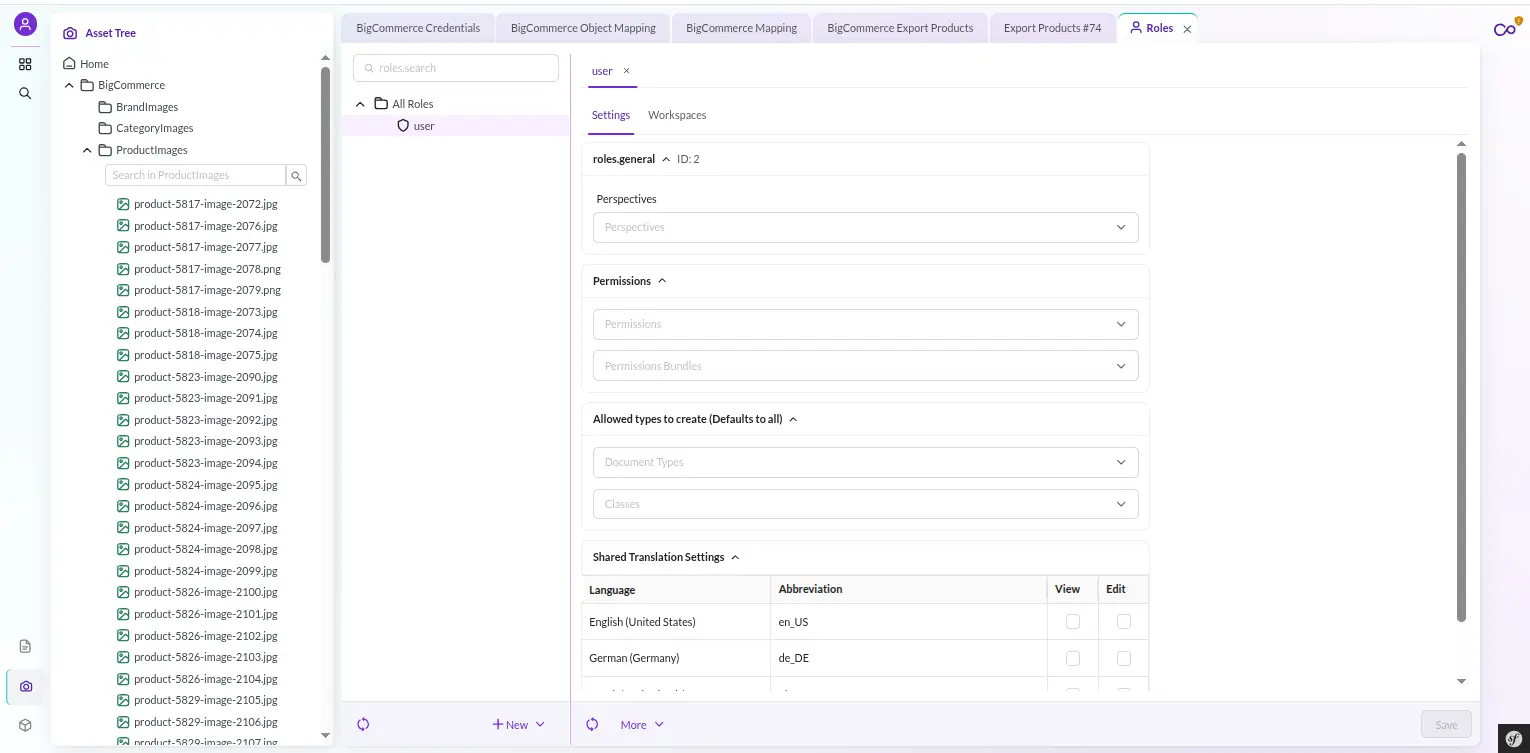The width and height of the screenshot is (1530, 753).
Task: Enable Edit for German (Germany)
Action: point(1124,658)
